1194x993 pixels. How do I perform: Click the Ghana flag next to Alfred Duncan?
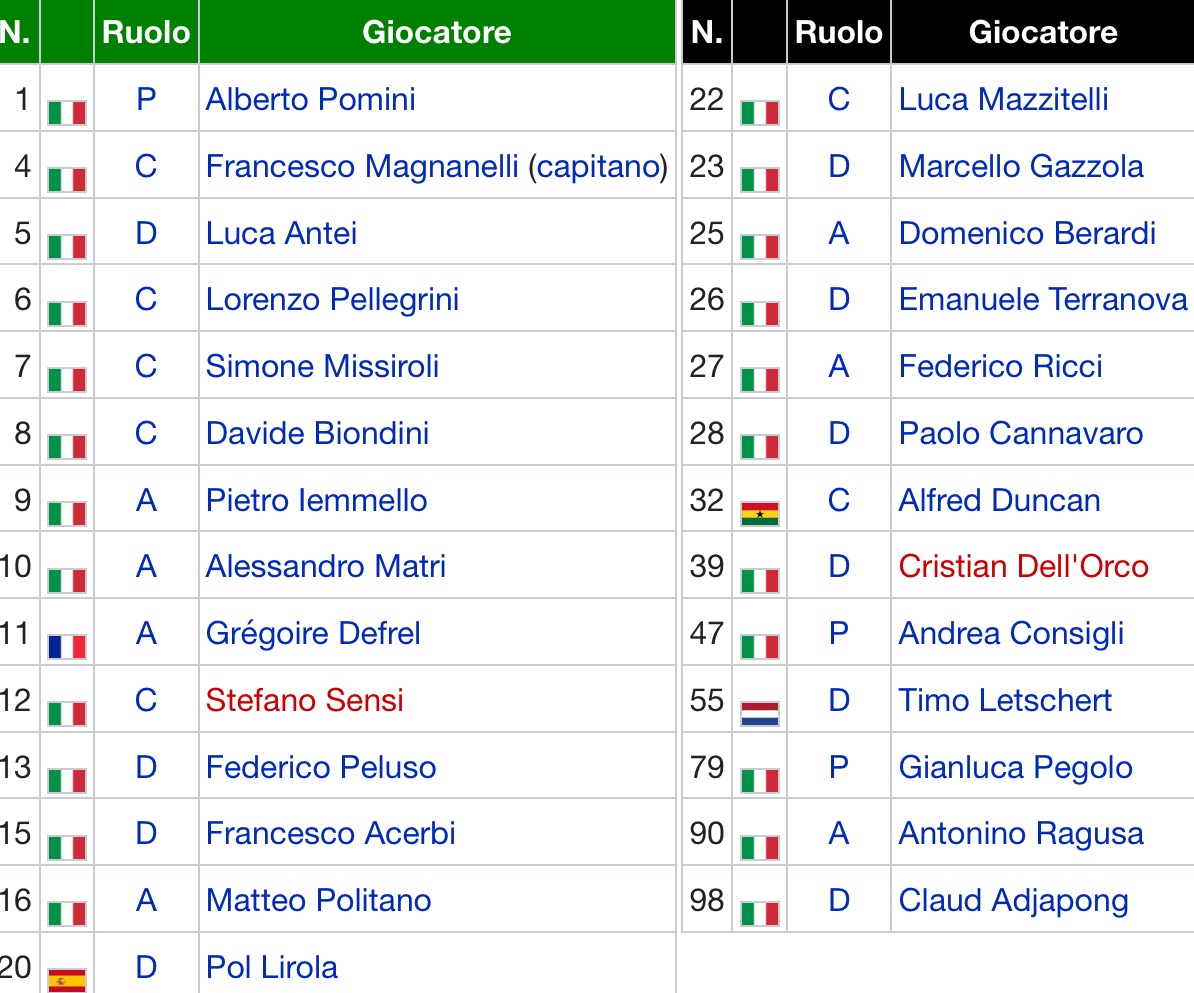coord(760,513)
